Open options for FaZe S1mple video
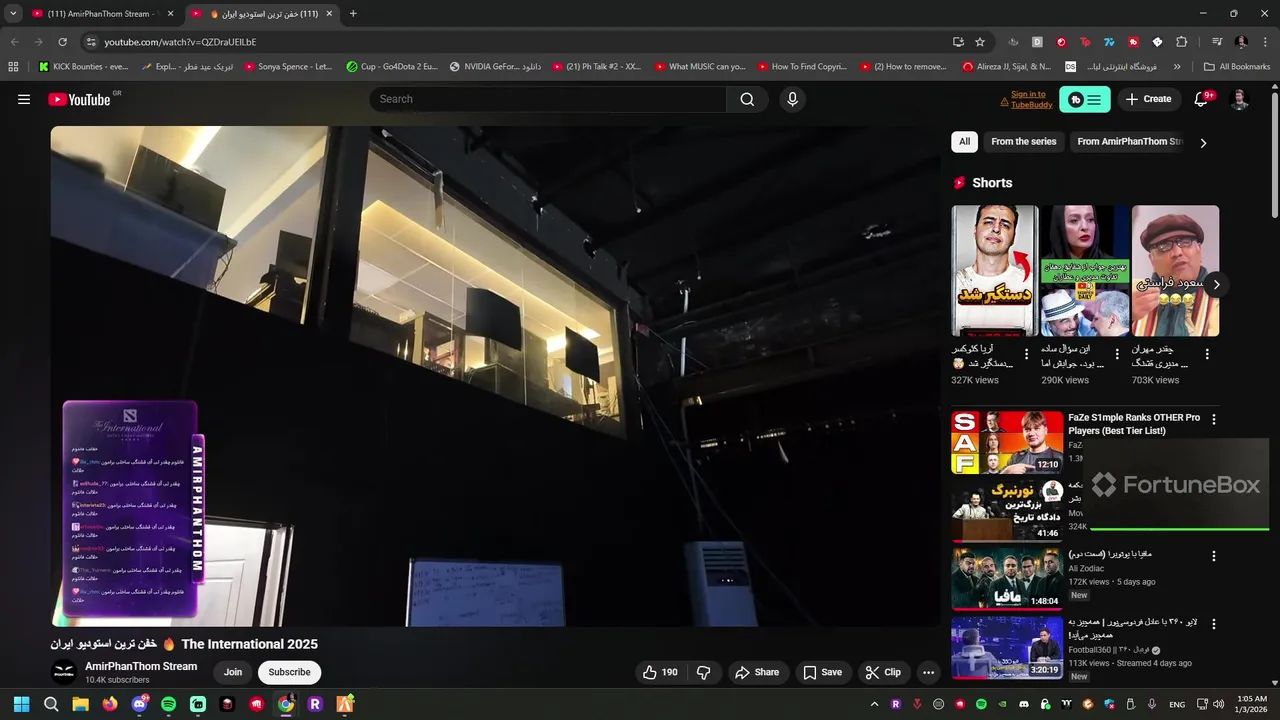The width and height of the screenshot is (1280, 720). (1214, 420)
